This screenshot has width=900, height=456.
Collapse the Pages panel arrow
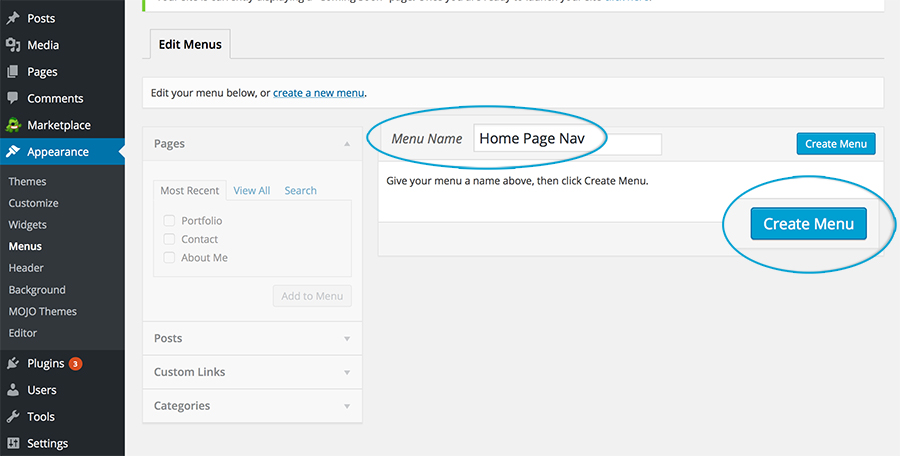click(x=347, y=144)
